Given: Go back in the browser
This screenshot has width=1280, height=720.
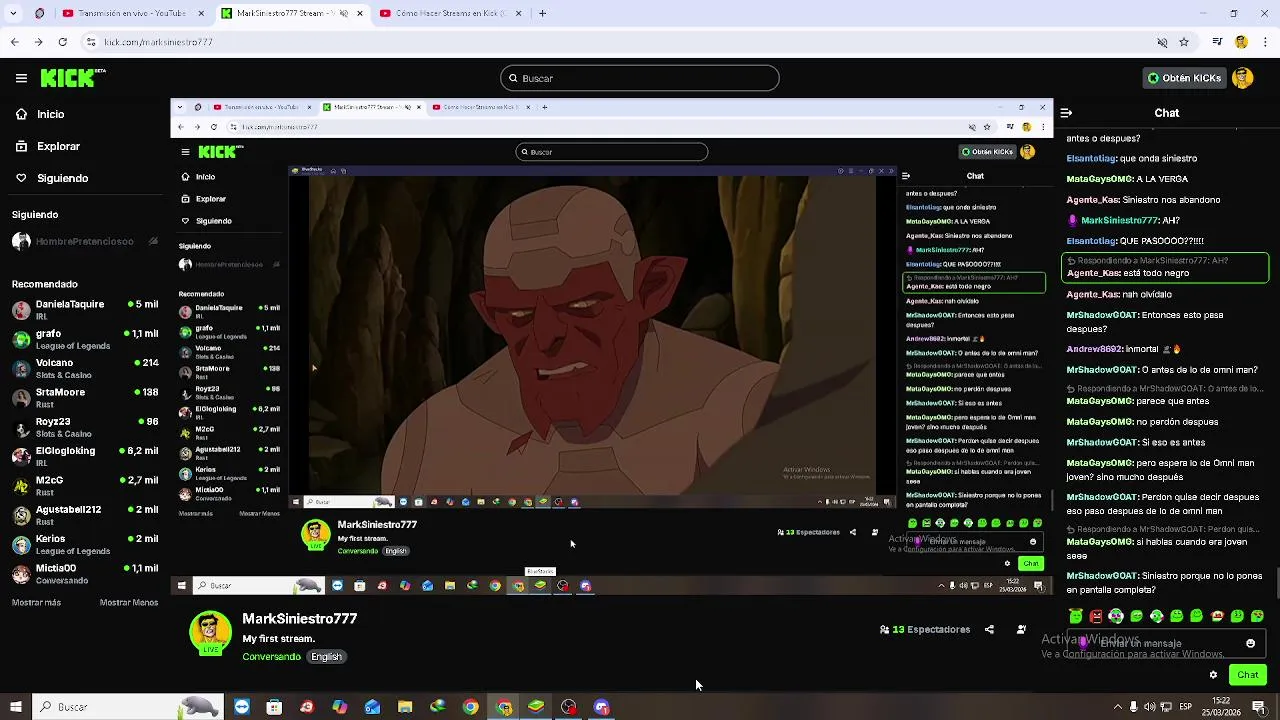Looking at the screenshot, I should click(x=14, y=42).
